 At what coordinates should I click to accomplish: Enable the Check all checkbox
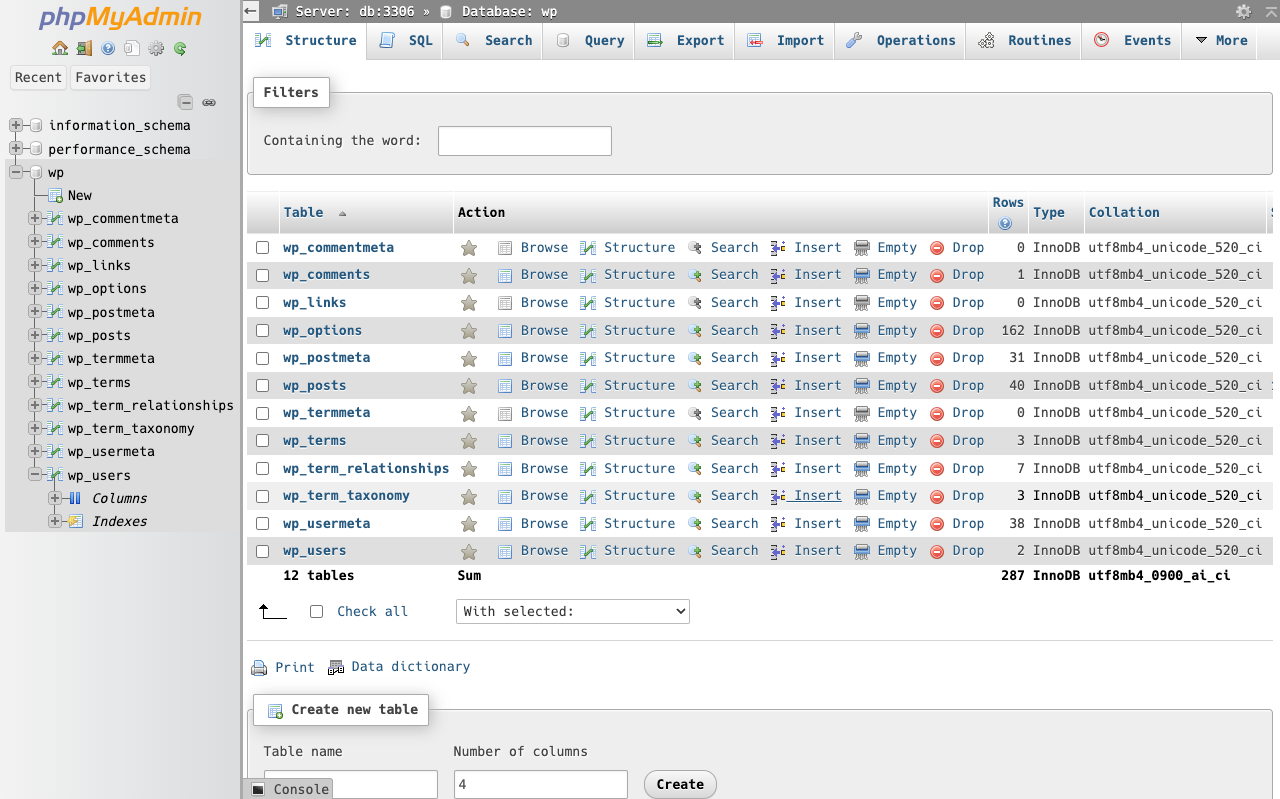point(317,612)
